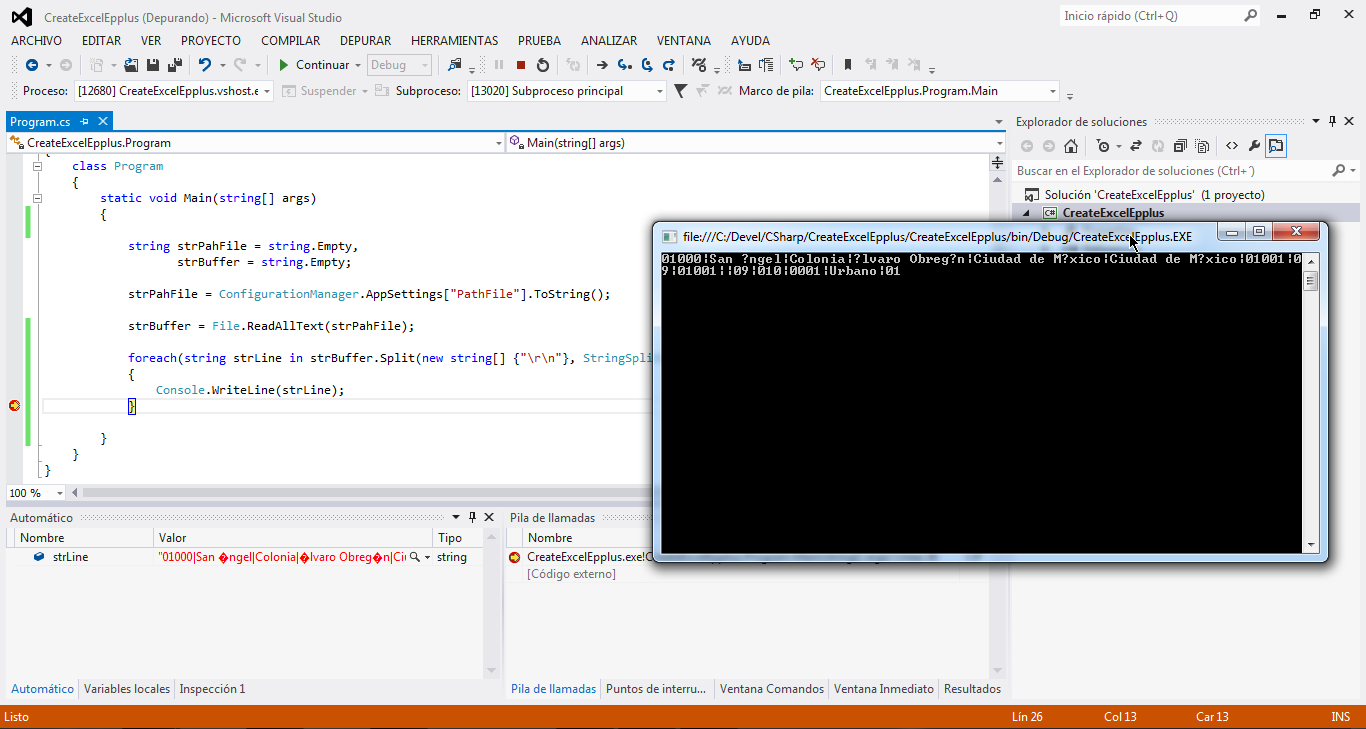Switch to the Variables locales tab

(x=126, y=689)
